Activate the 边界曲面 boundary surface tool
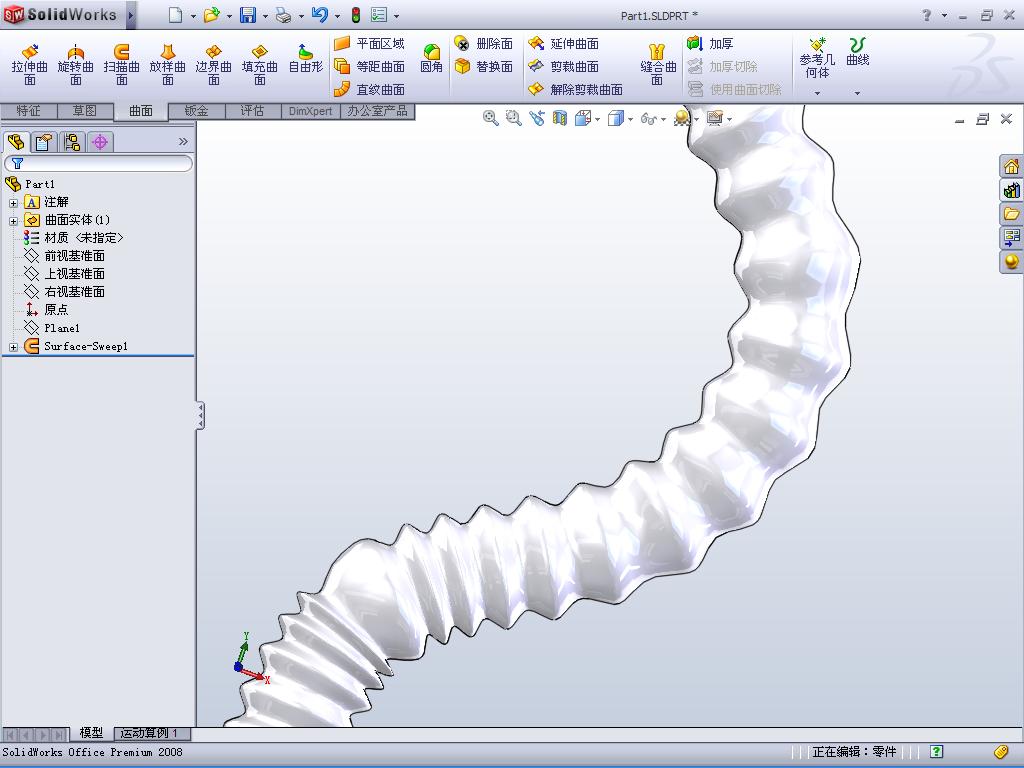 (214, 64)
